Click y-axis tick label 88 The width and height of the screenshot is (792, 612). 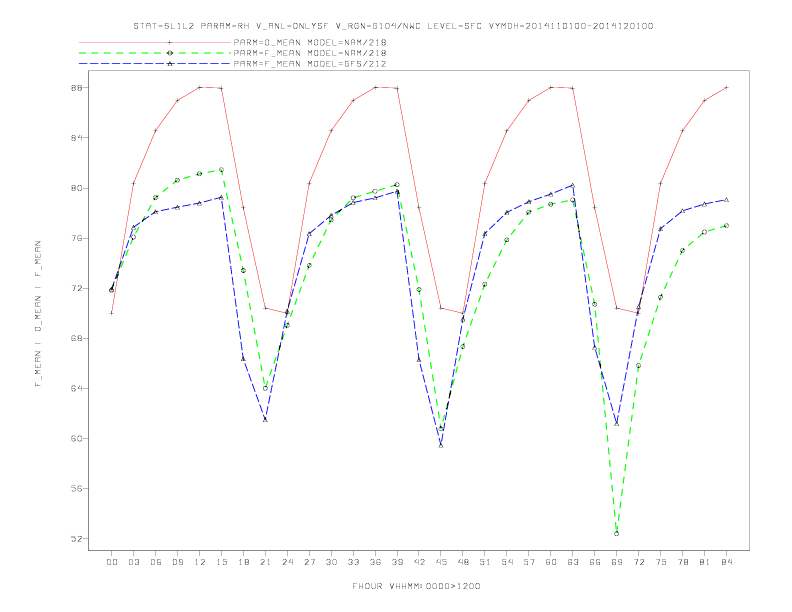pos(76,87)
